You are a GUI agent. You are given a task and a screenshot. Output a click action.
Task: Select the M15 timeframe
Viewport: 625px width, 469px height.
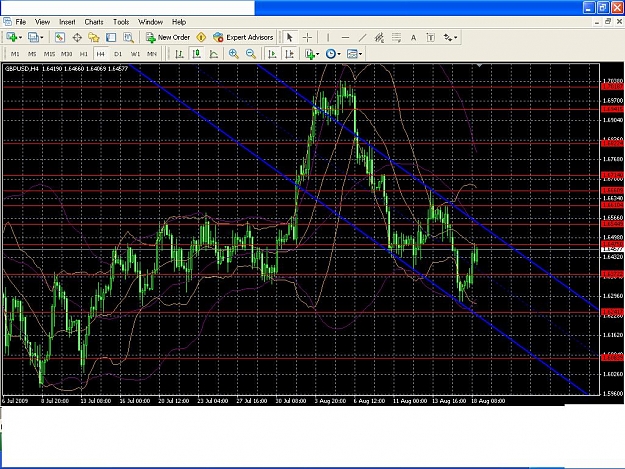click(49, 54)
